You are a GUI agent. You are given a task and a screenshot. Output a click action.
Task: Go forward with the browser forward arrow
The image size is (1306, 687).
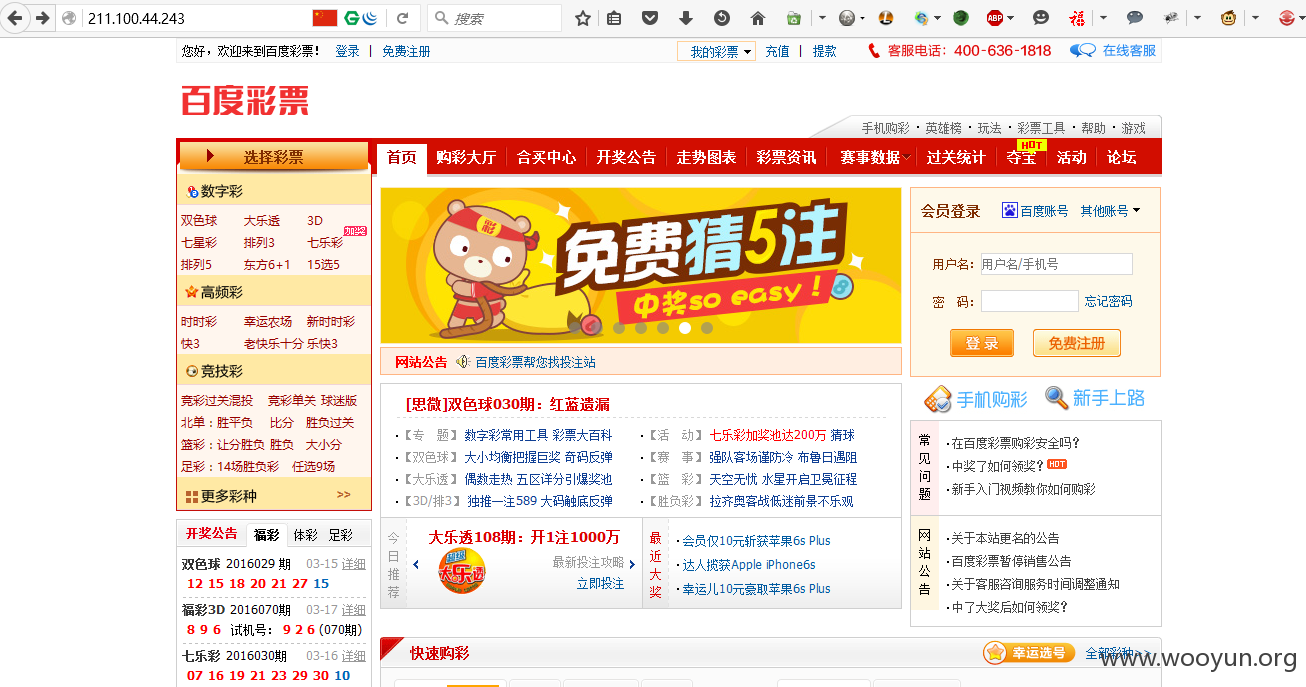[42, 18]
